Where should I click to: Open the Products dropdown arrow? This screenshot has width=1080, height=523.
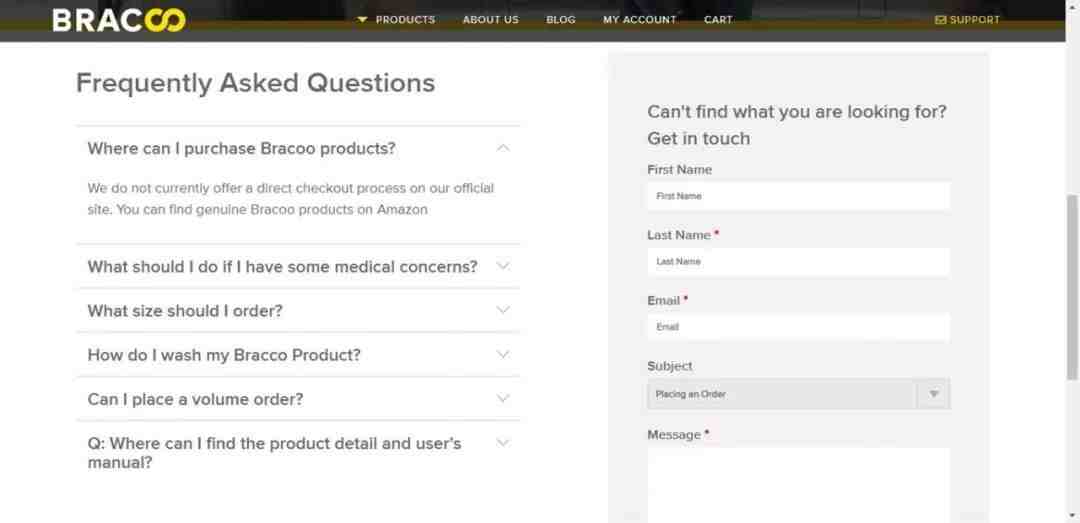pyautogui.click(x=362, y=20)
